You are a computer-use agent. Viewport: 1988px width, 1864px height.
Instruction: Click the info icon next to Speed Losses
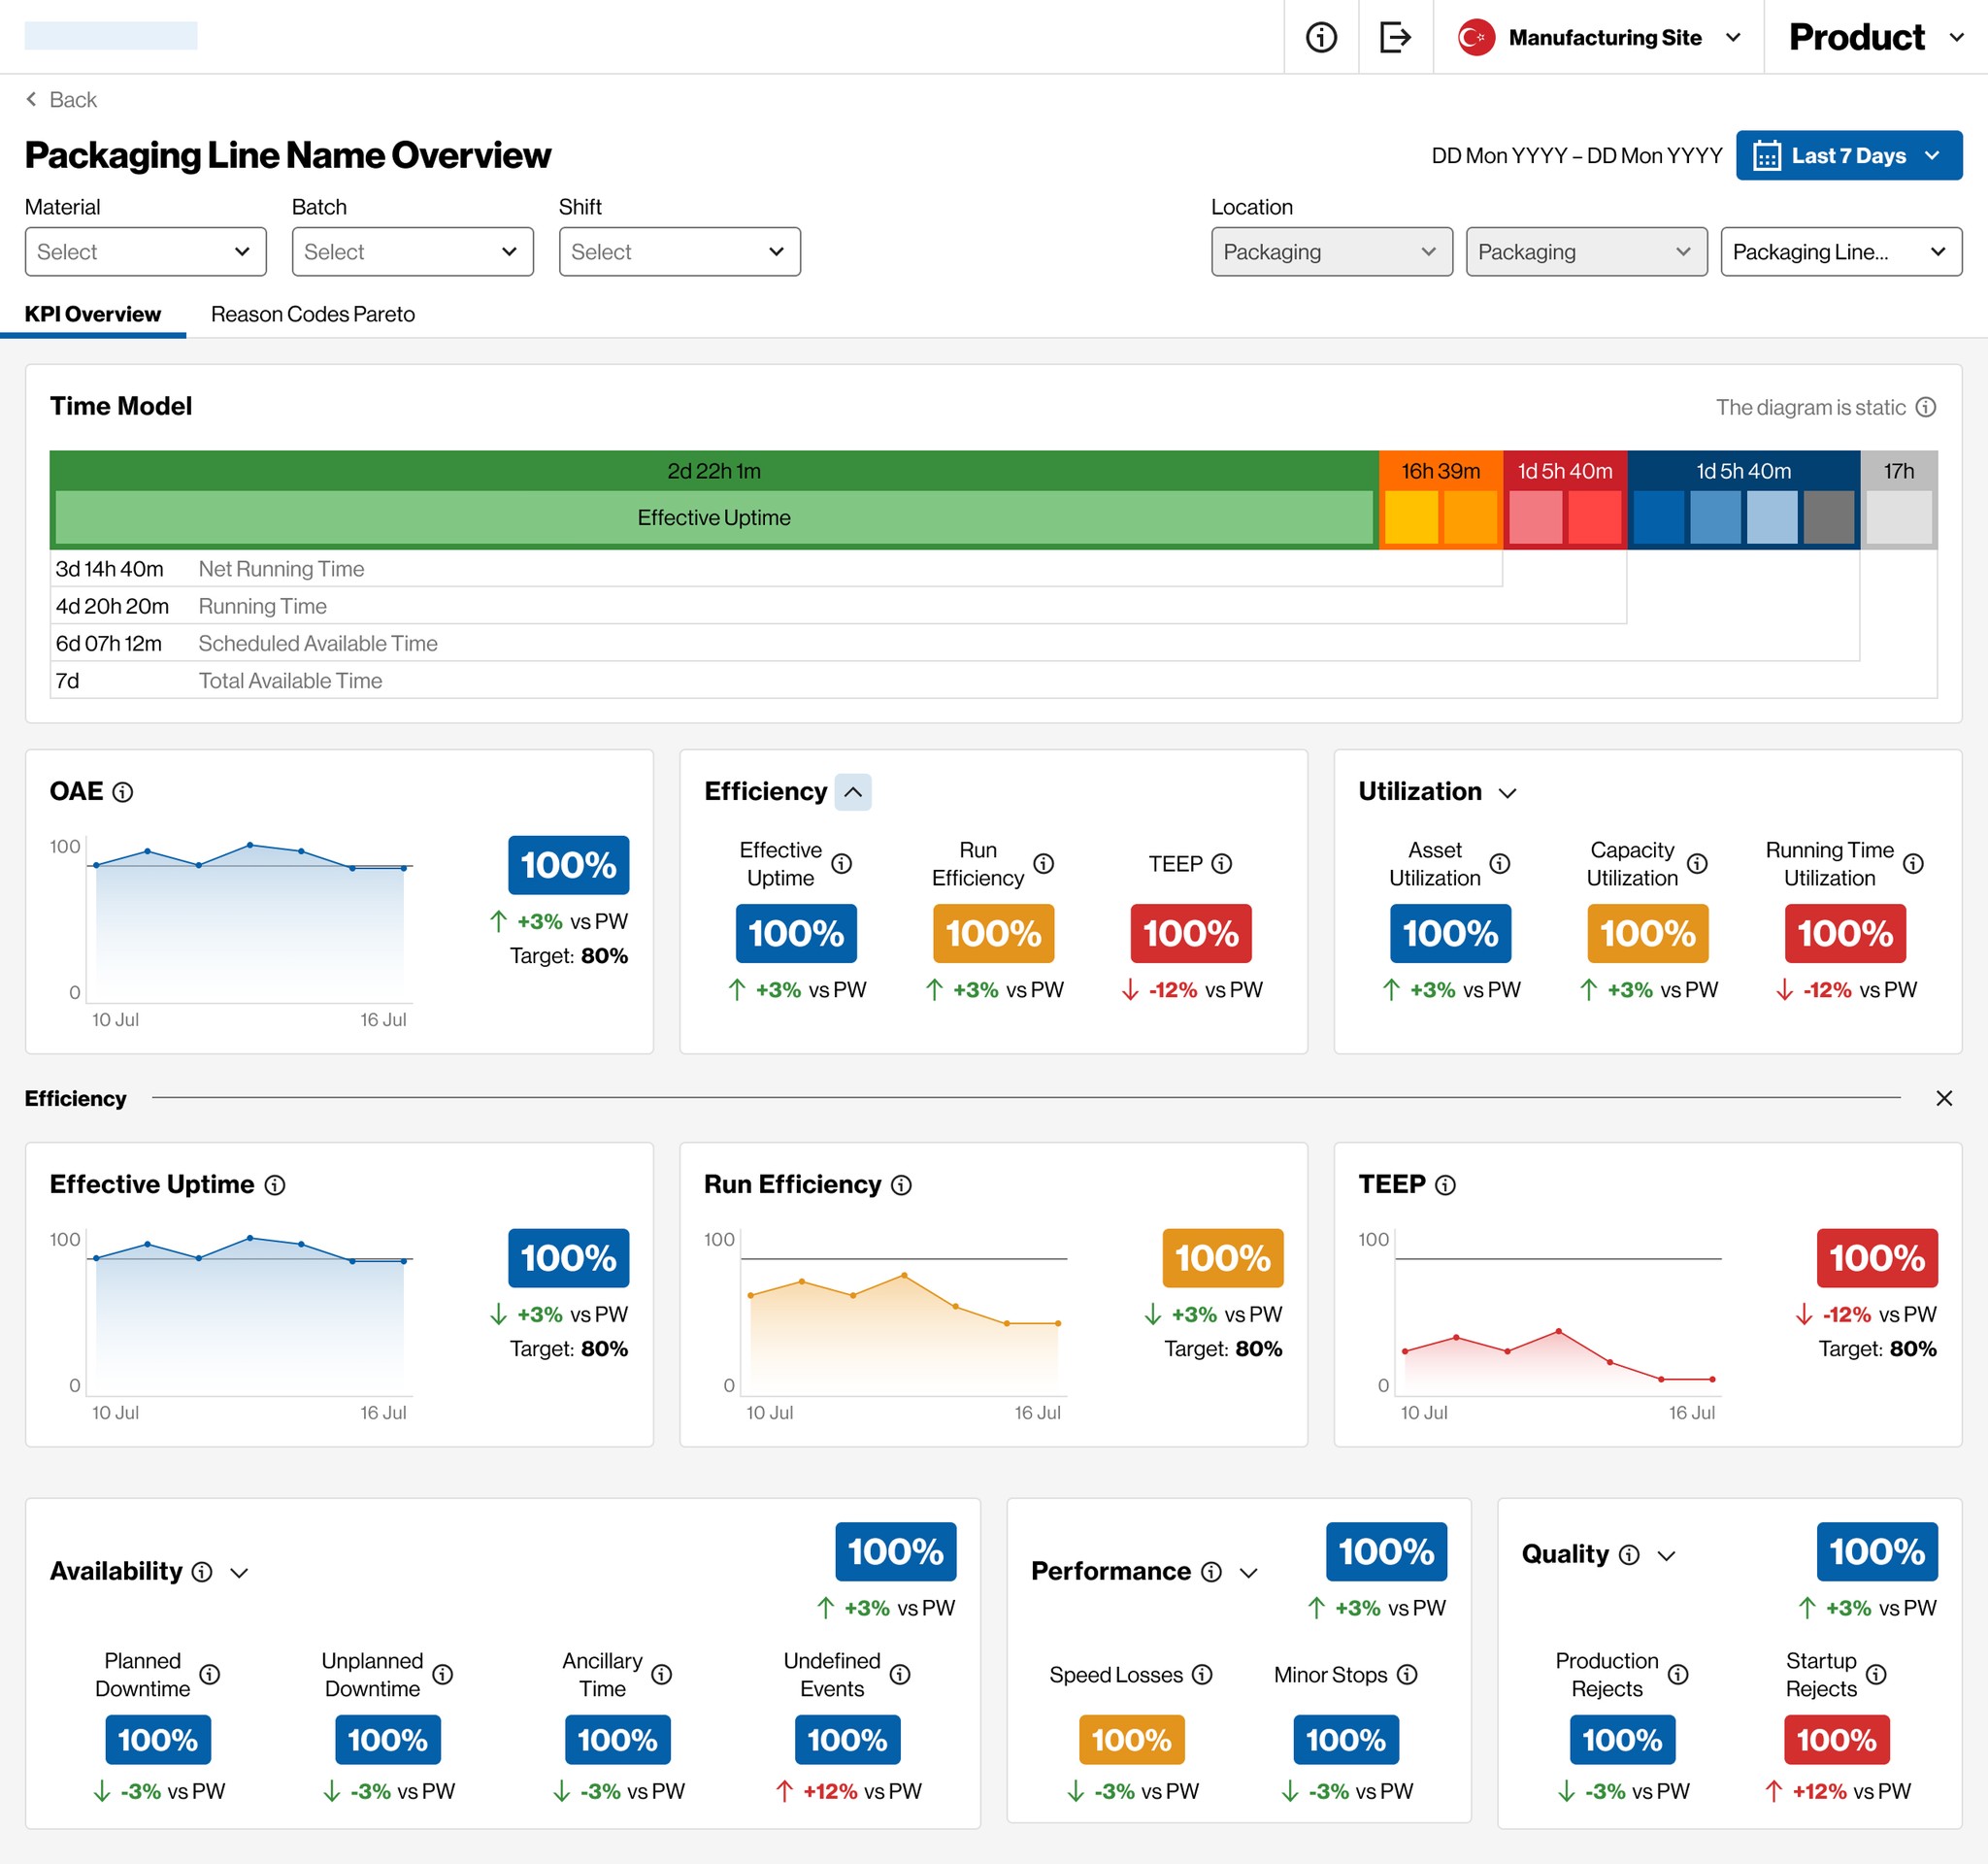1202,1674
